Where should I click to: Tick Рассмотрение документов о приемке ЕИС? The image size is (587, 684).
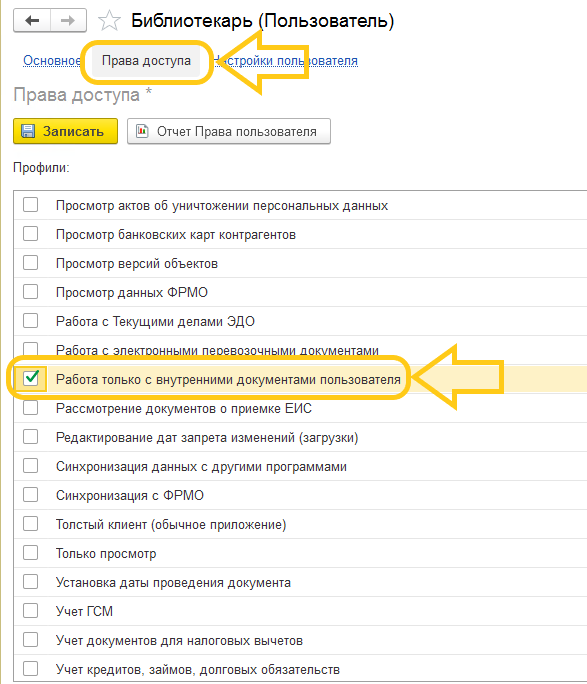coord(31,408)
